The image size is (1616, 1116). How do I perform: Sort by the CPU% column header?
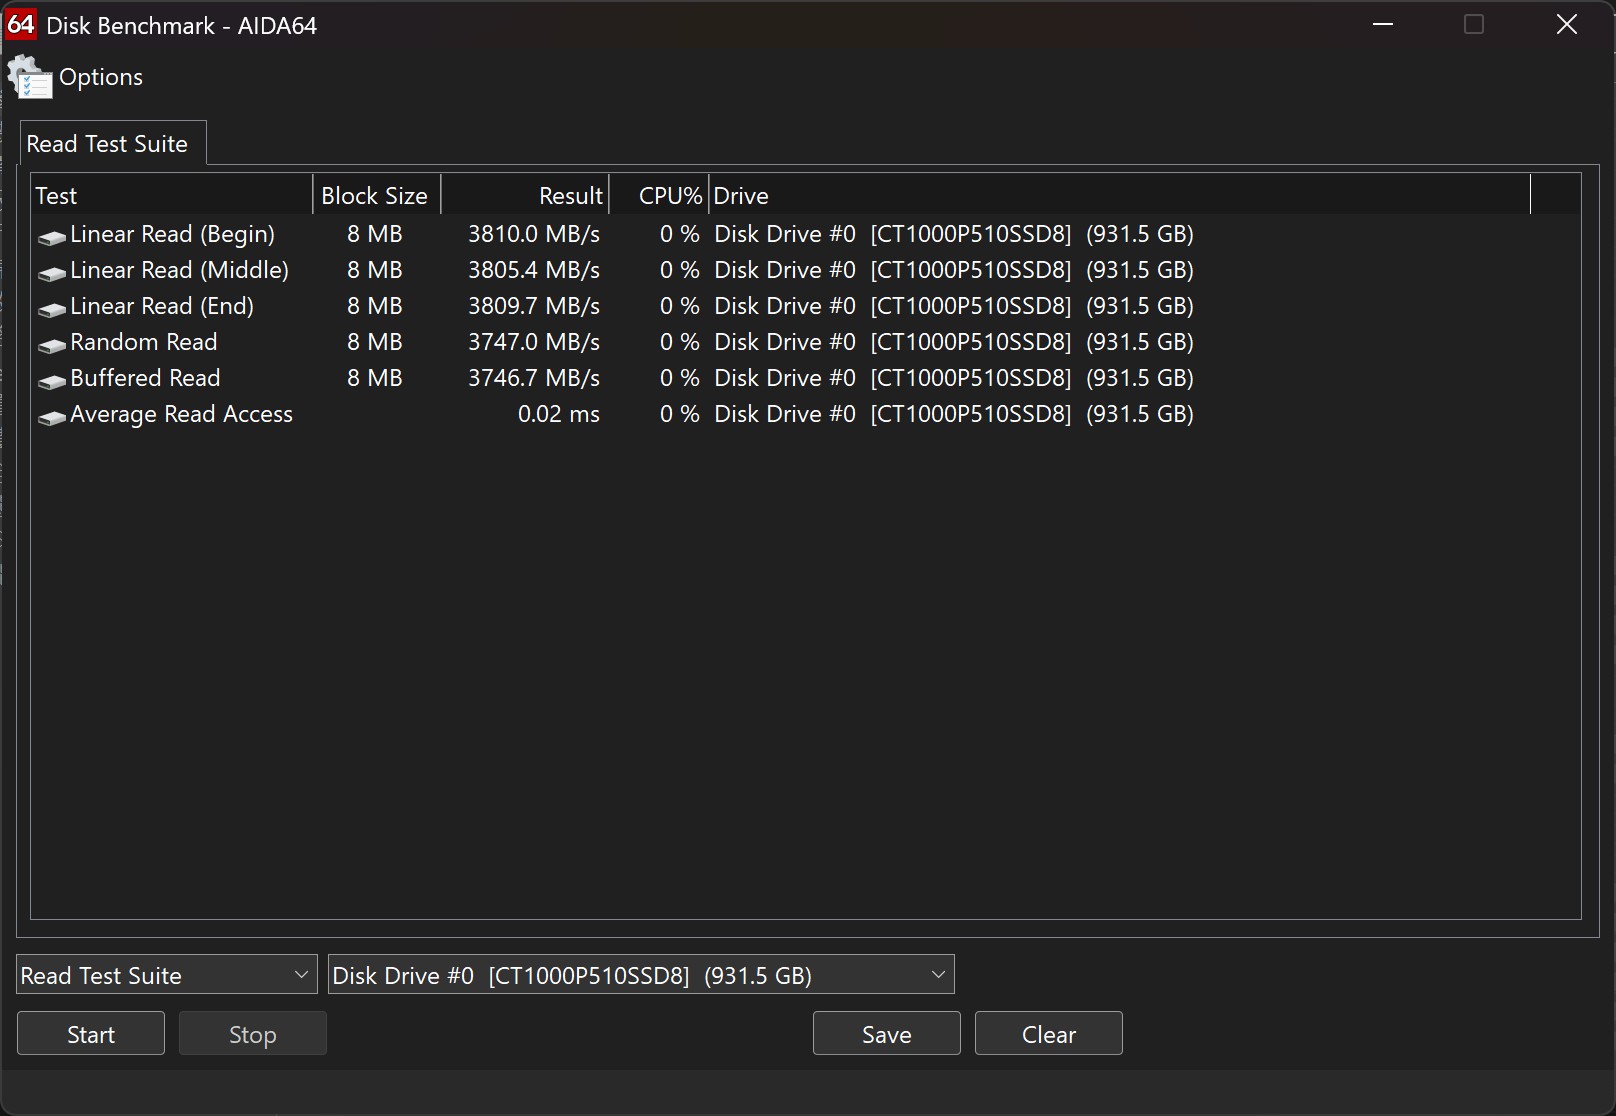[659, 195]
